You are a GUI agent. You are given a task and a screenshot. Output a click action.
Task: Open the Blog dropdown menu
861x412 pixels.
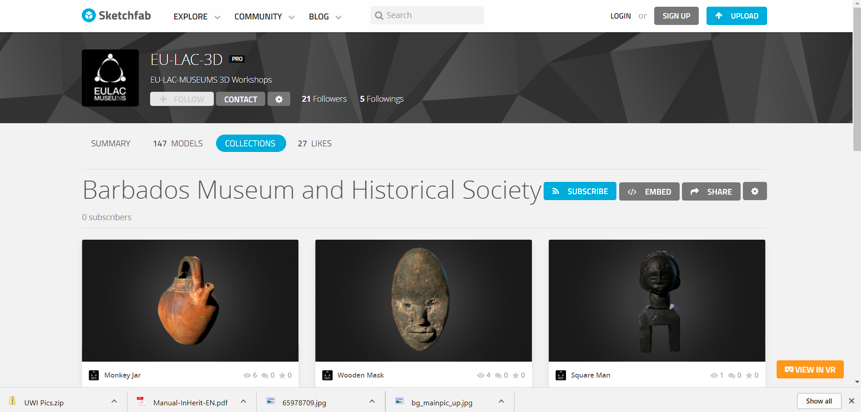point(325,16)
